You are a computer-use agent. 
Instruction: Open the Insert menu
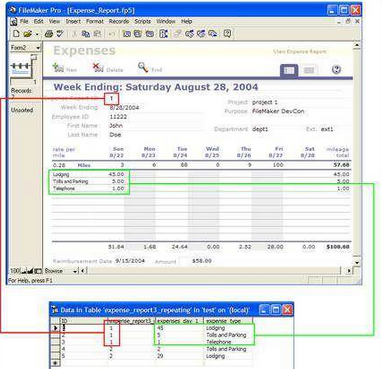point(73,21)
